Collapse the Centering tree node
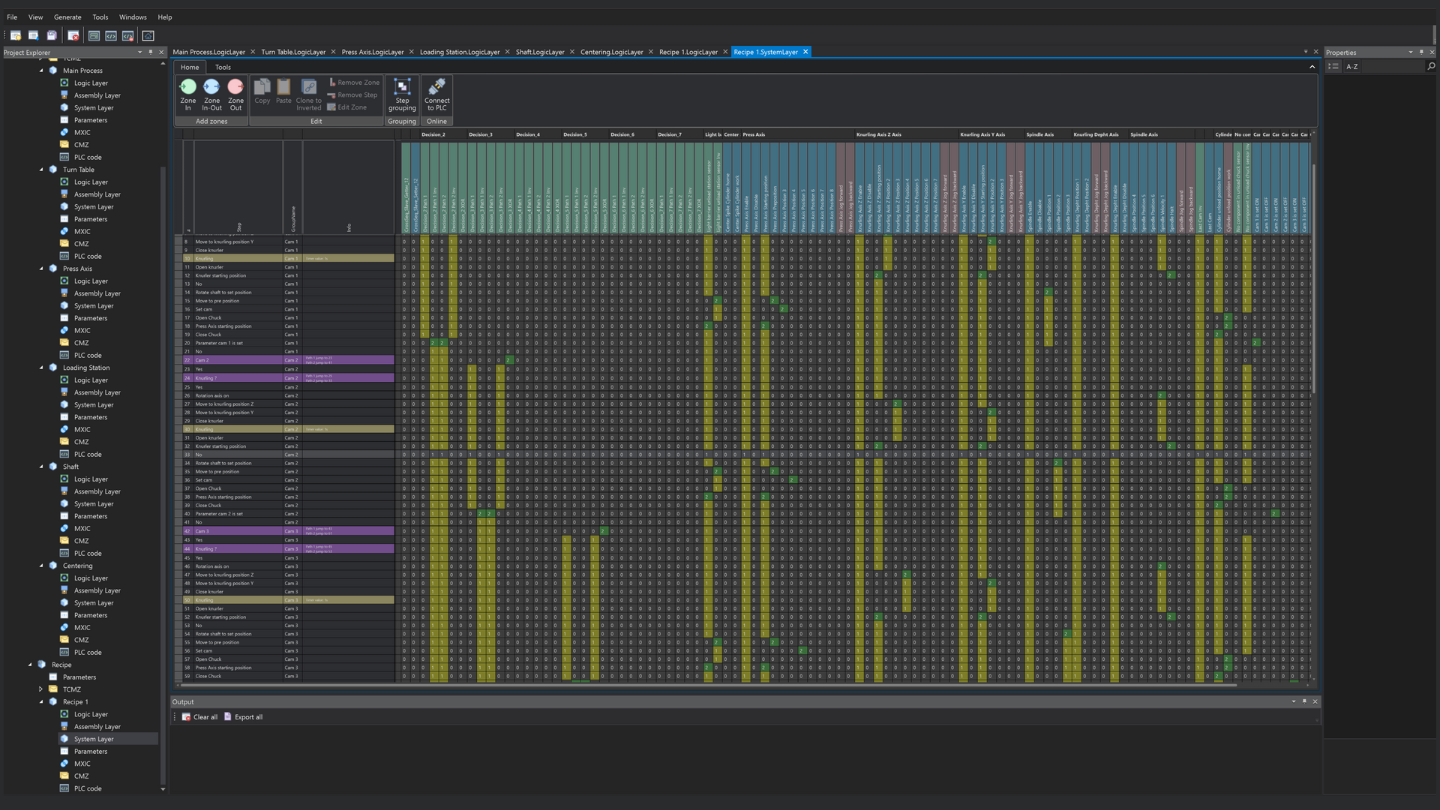The image size is (1440, 810). (42, 566)
